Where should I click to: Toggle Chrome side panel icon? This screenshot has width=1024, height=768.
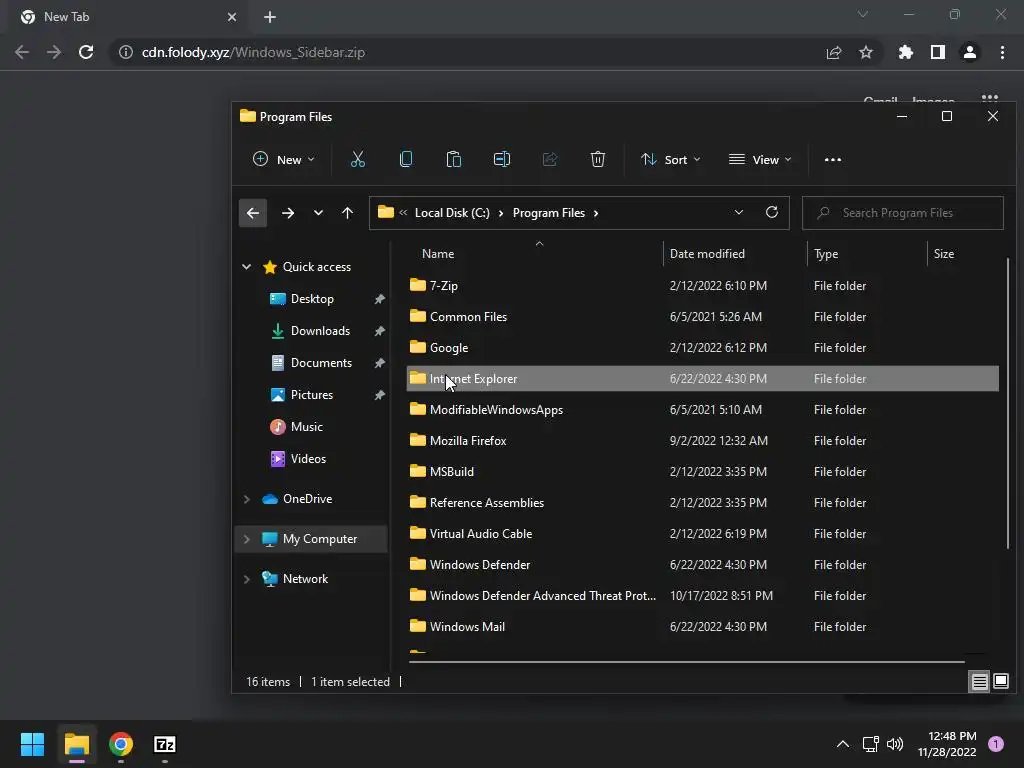(x=938, y=52)
